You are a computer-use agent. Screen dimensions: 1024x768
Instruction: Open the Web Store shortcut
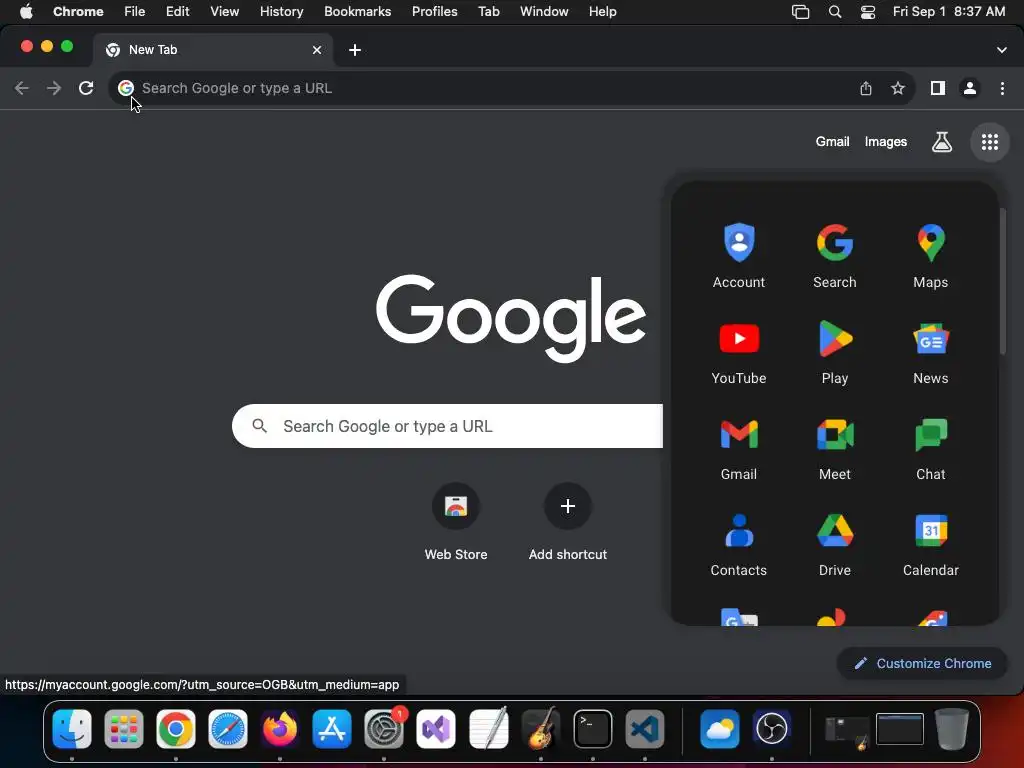tap(456, 522)
